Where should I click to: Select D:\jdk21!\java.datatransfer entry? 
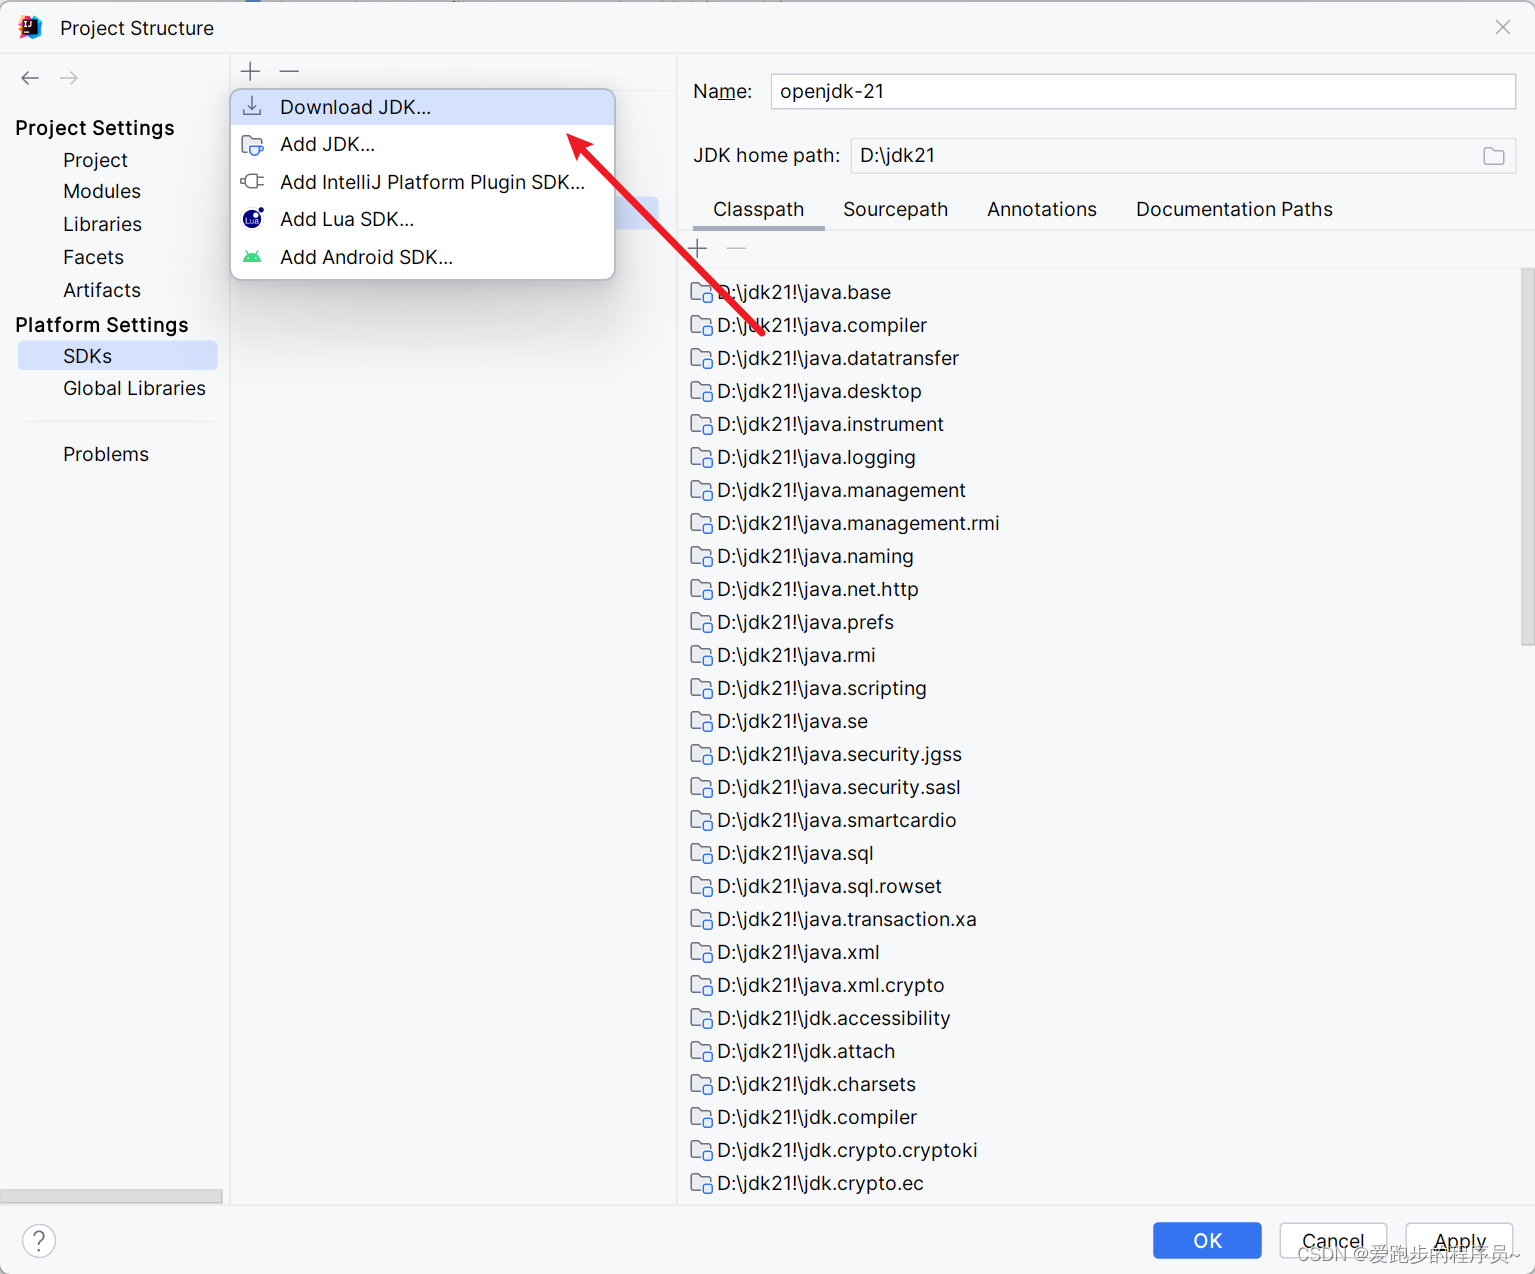pos(838,359)
